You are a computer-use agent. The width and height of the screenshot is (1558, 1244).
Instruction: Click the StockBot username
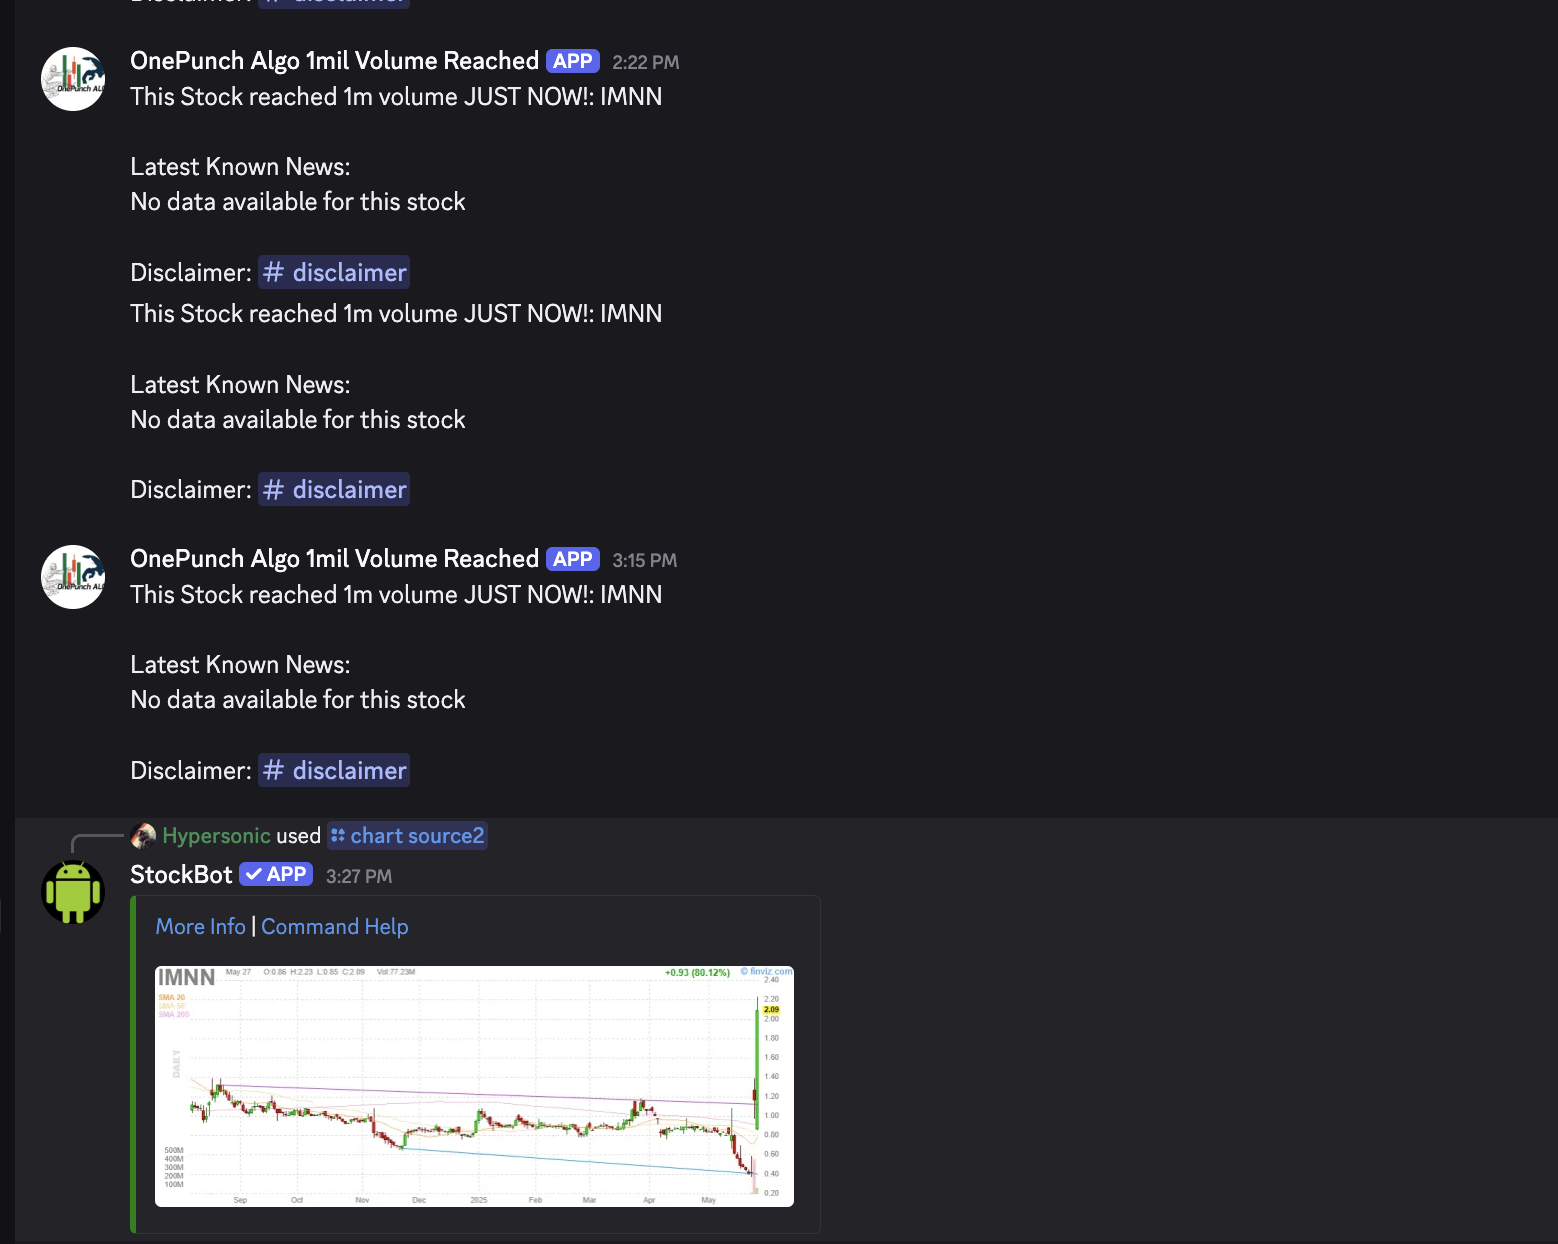181,874
